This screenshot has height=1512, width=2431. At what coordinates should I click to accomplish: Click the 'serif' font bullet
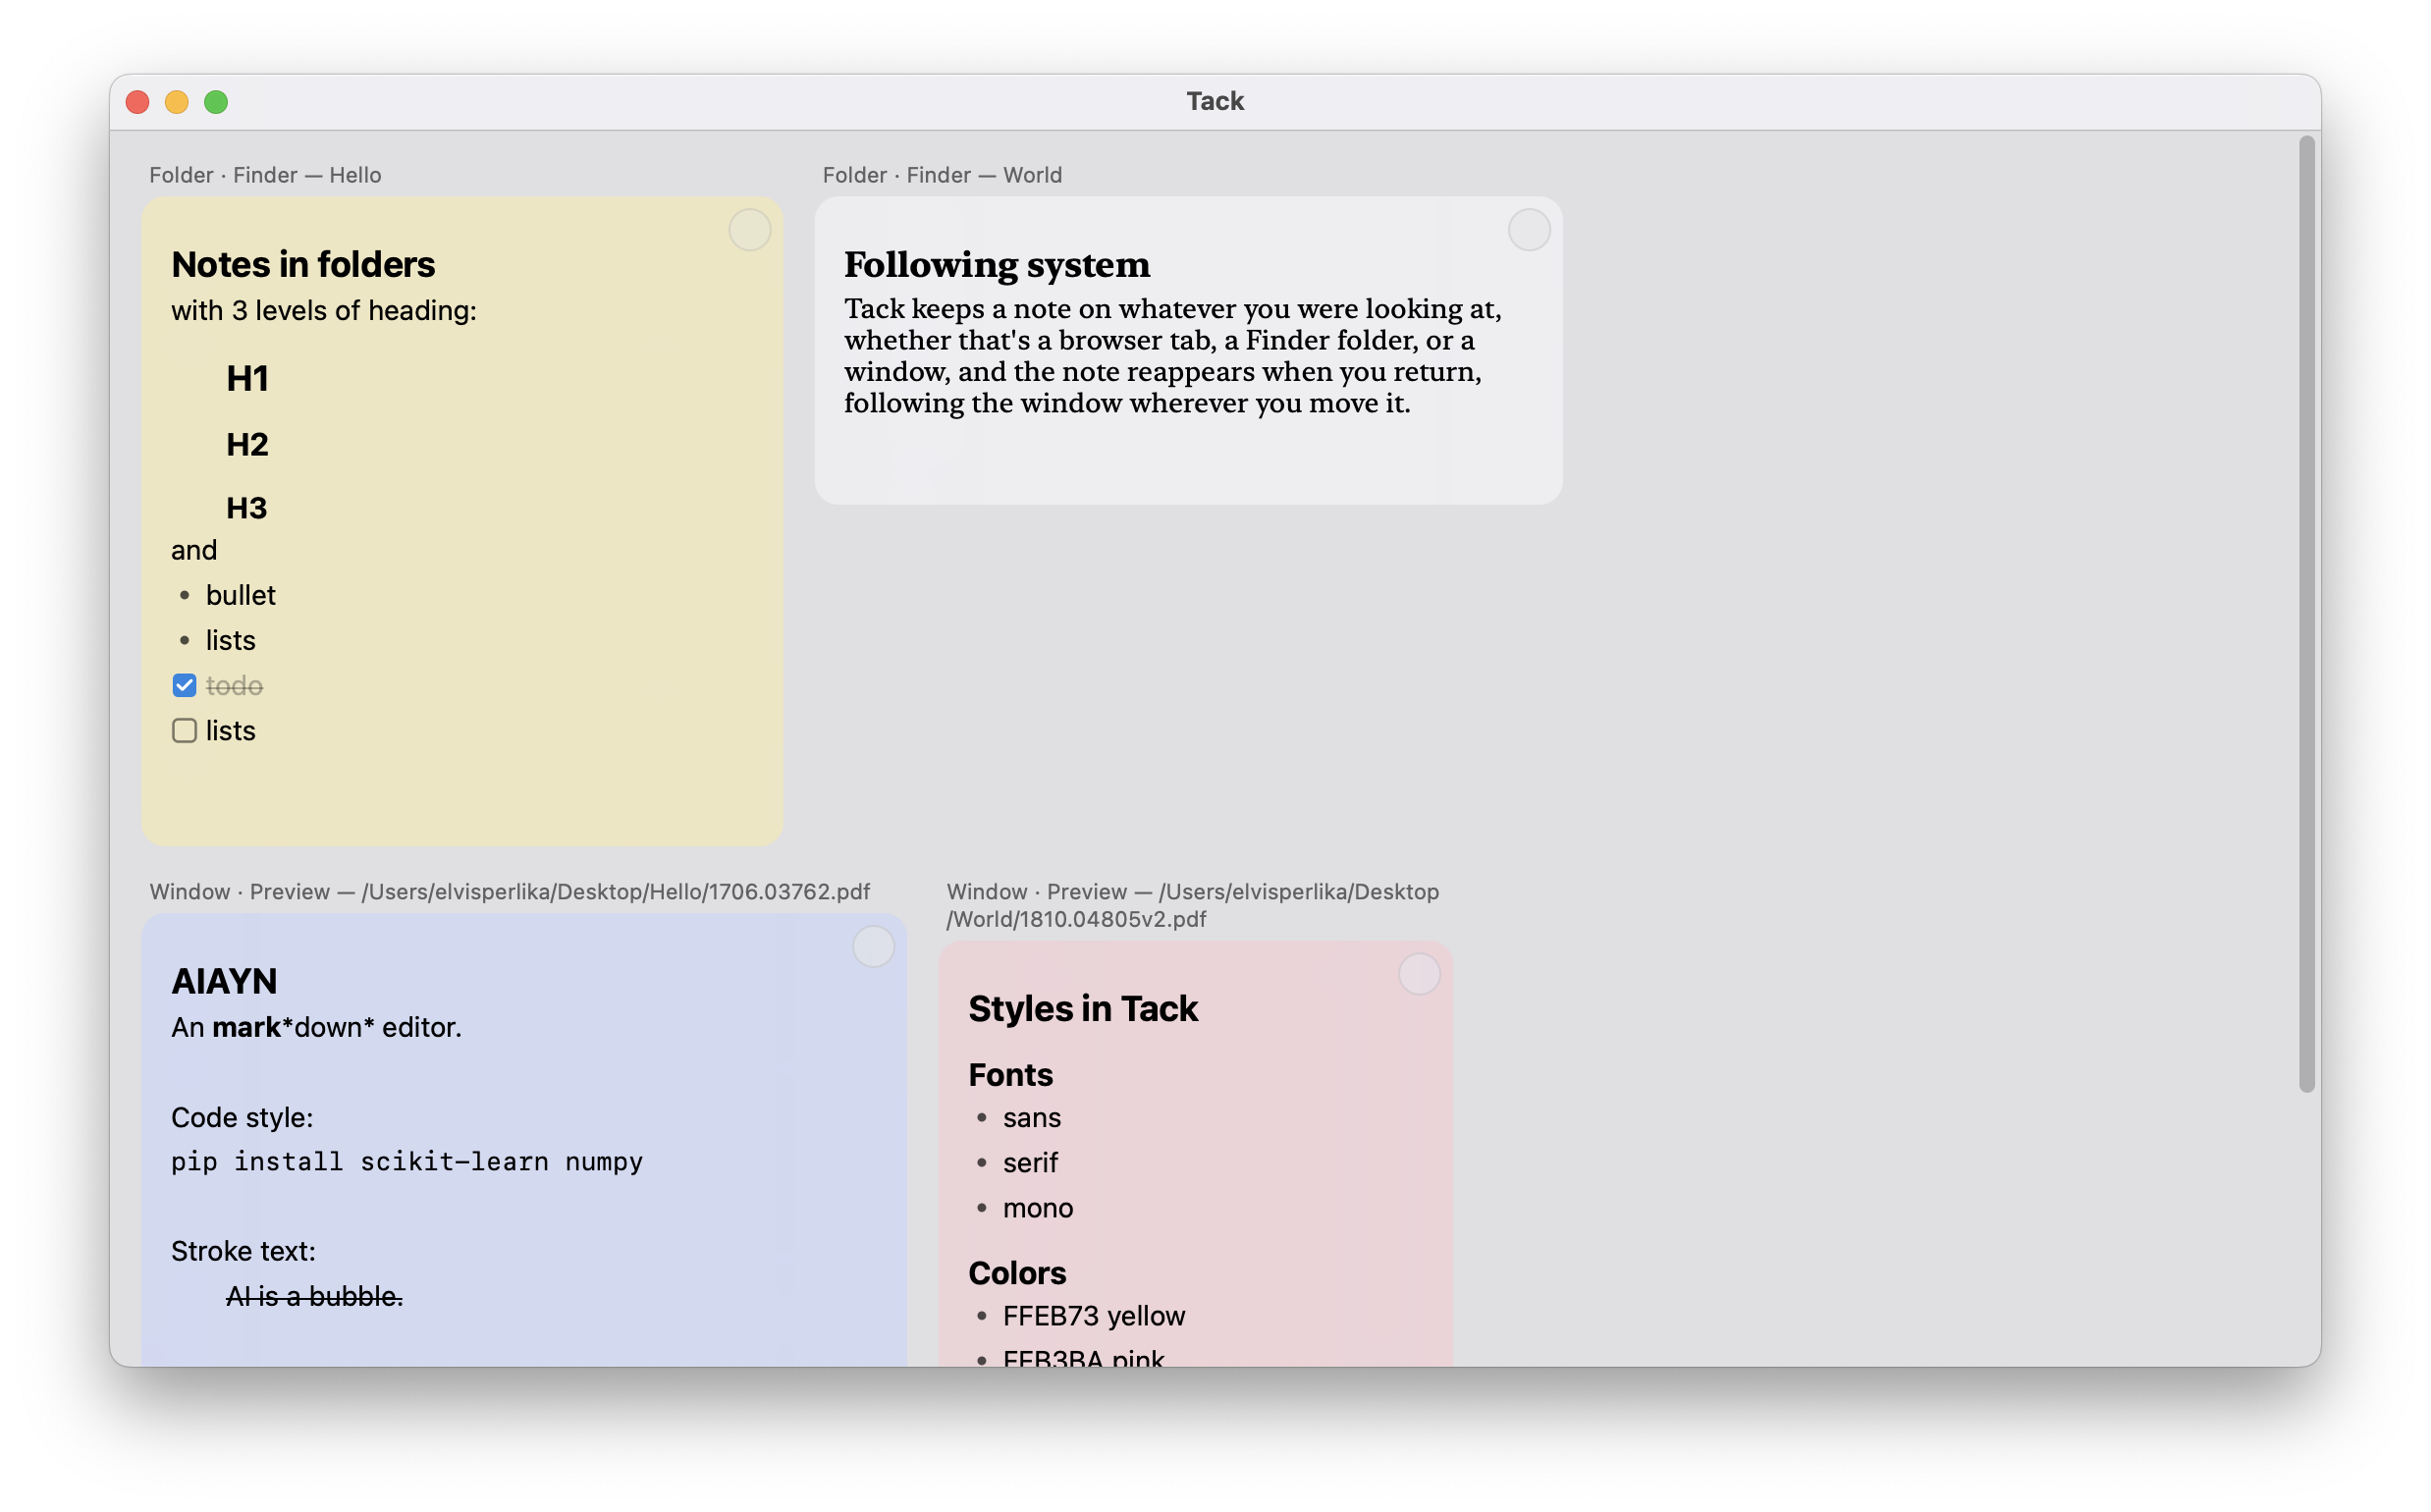(1030, 1162)
